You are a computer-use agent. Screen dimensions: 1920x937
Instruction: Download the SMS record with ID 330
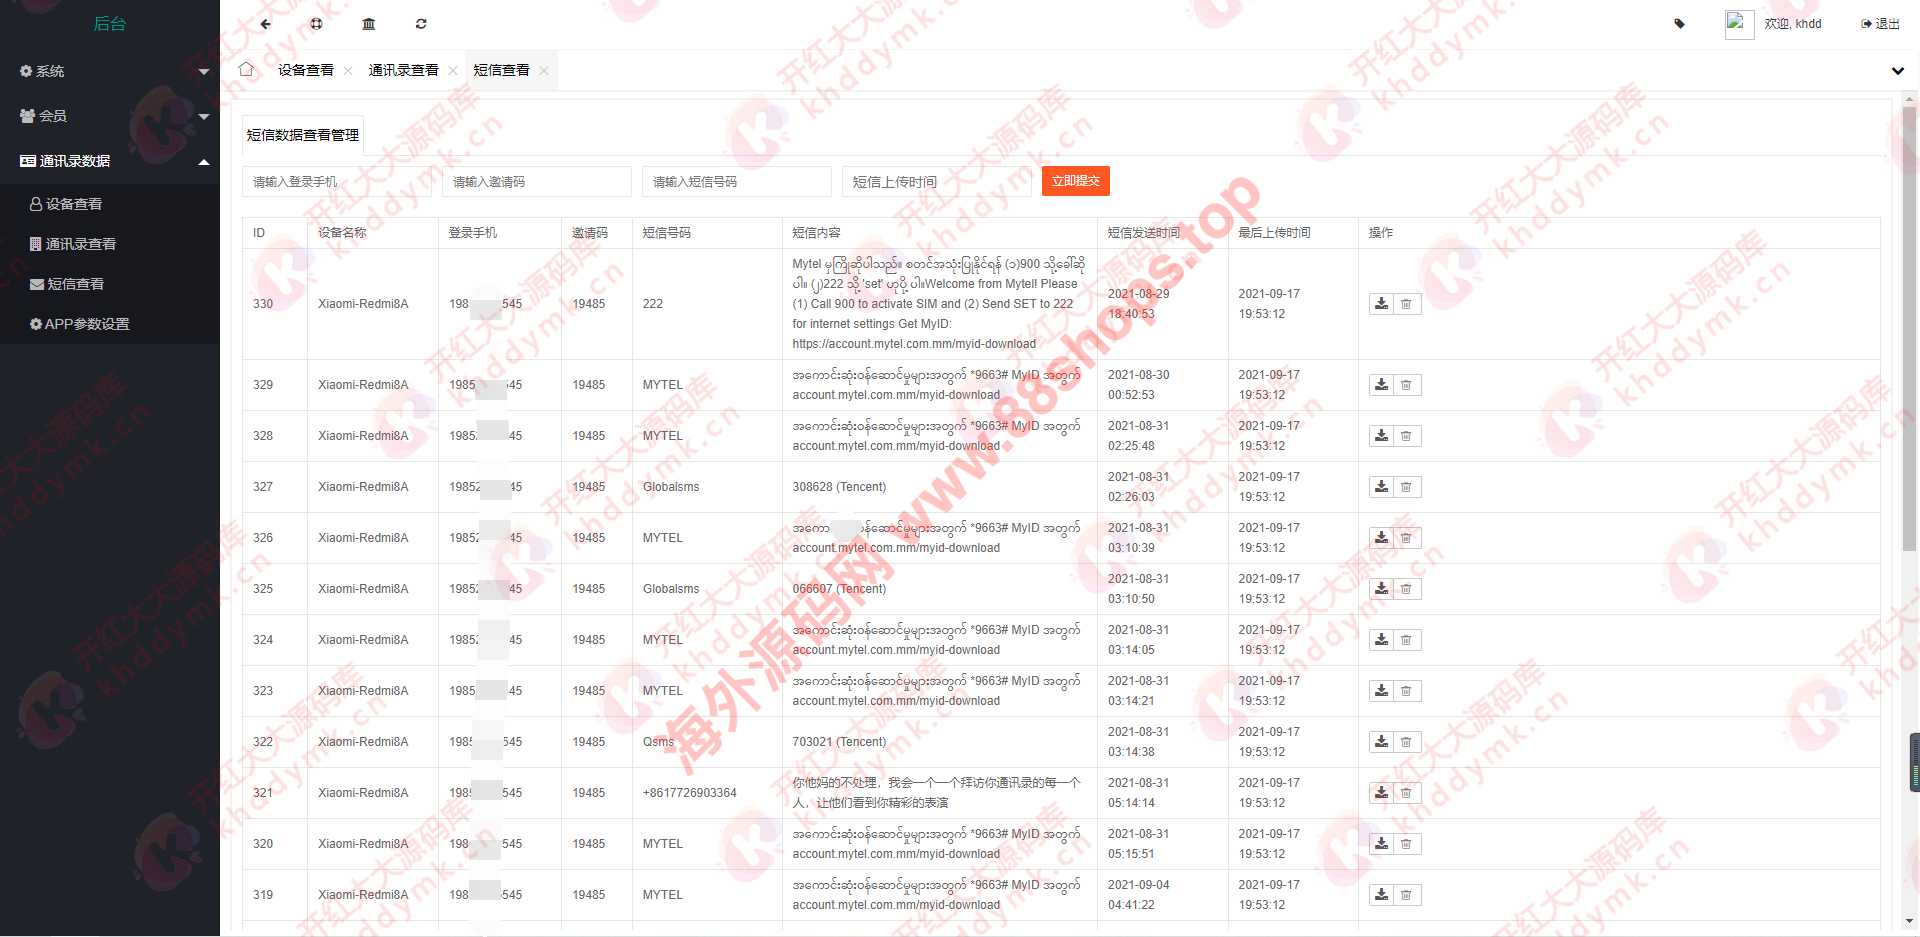(x=1381, y=304)
